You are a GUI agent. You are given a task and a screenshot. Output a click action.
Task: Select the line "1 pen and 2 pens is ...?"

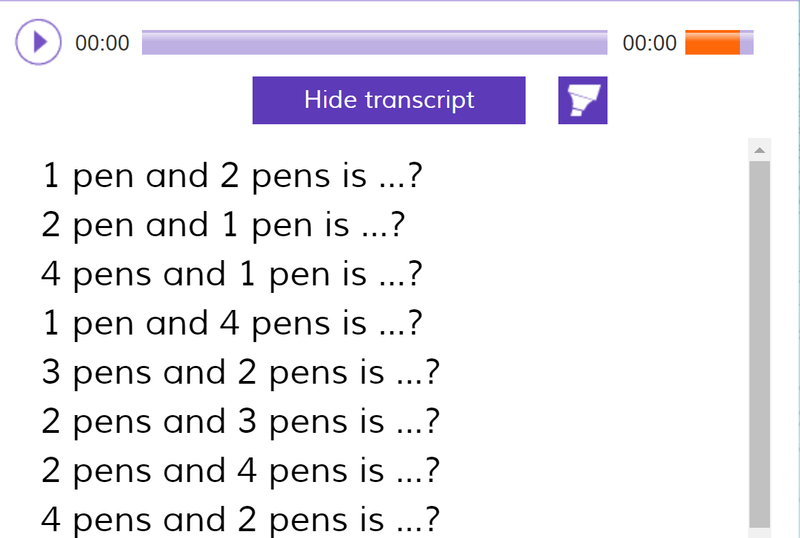point(228,176)
